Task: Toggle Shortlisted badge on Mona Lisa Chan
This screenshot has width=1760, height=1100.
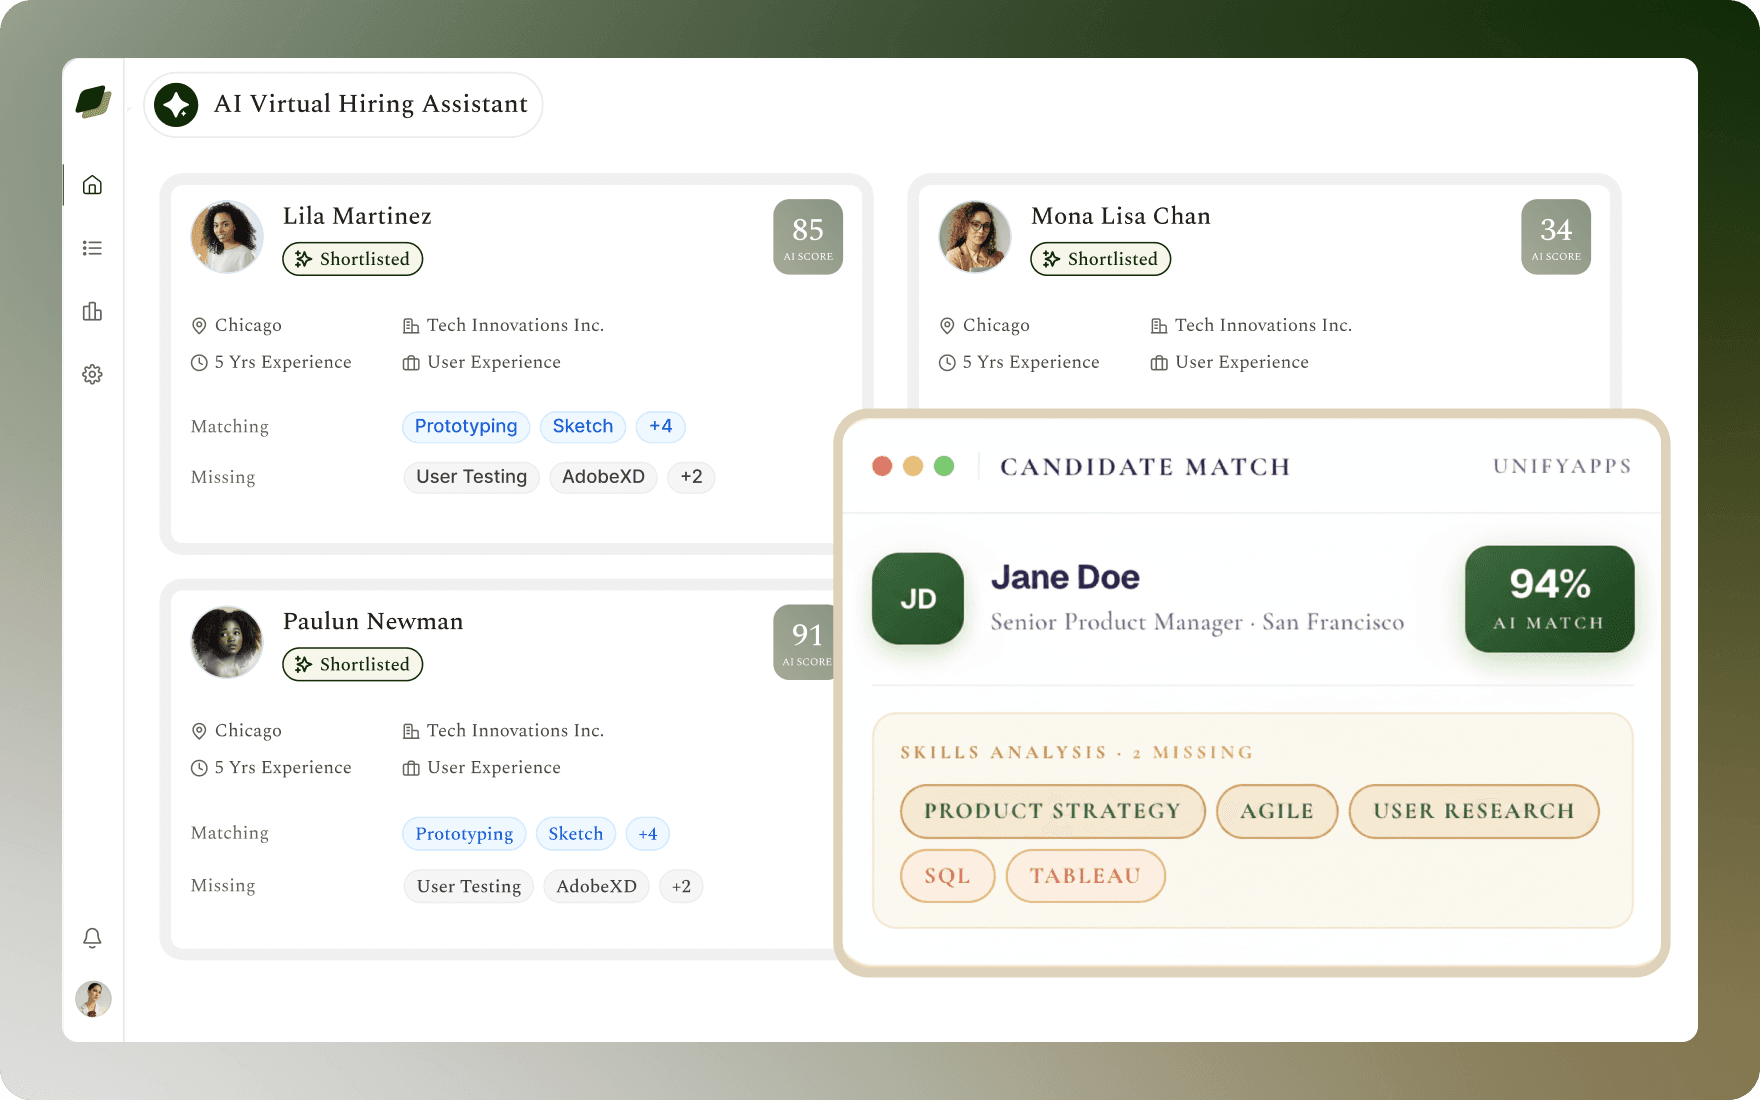Action: pyautogui.click(x=1101, y=259)
